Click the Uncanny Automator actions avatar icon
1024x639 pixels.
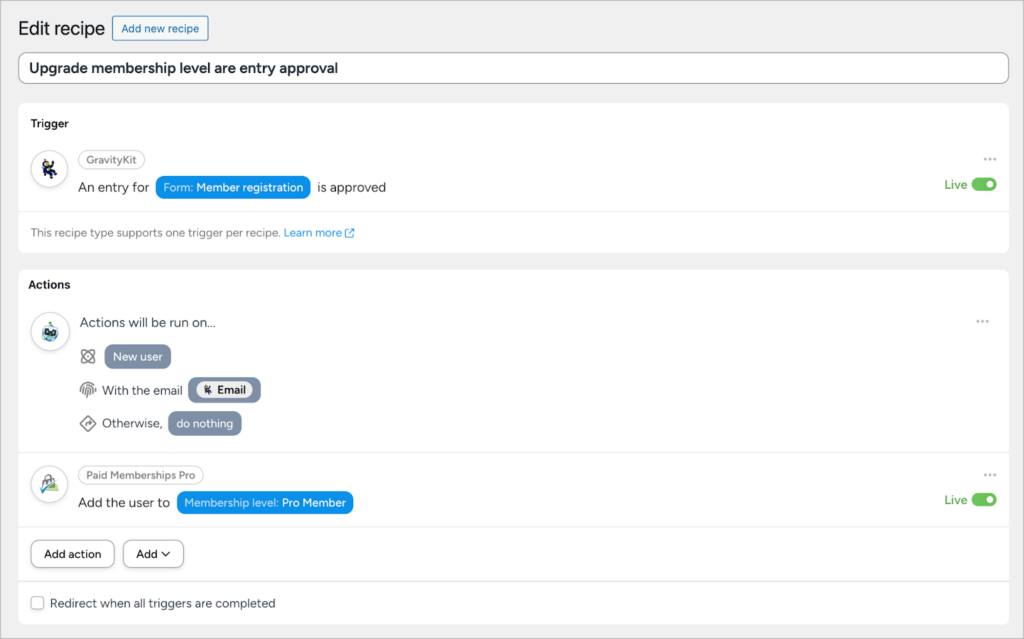[49, 331]
